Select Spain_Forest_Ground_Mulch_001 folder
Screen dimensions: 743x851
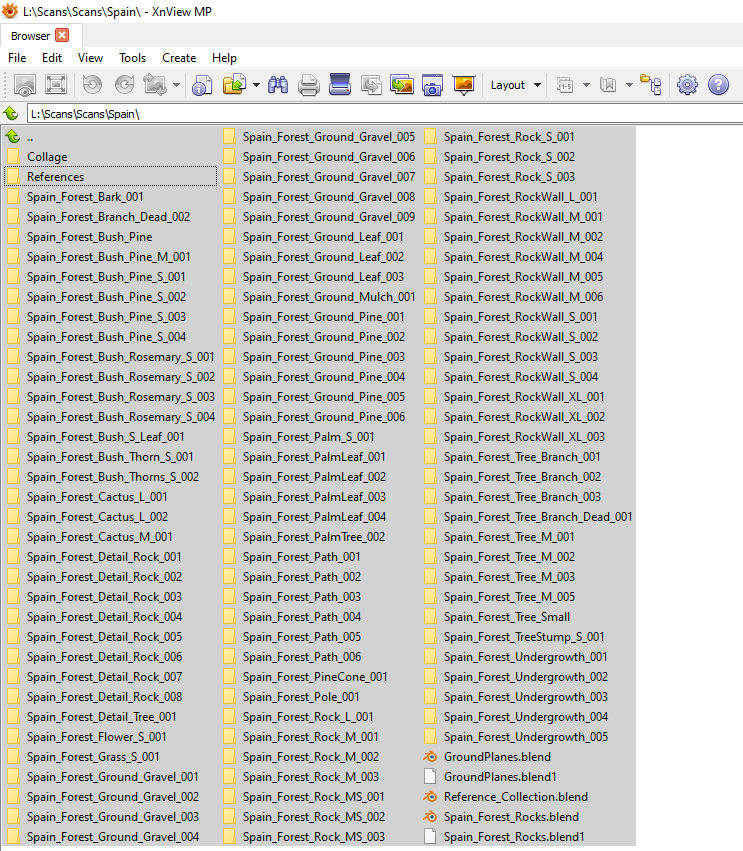[x=319, y=297]
